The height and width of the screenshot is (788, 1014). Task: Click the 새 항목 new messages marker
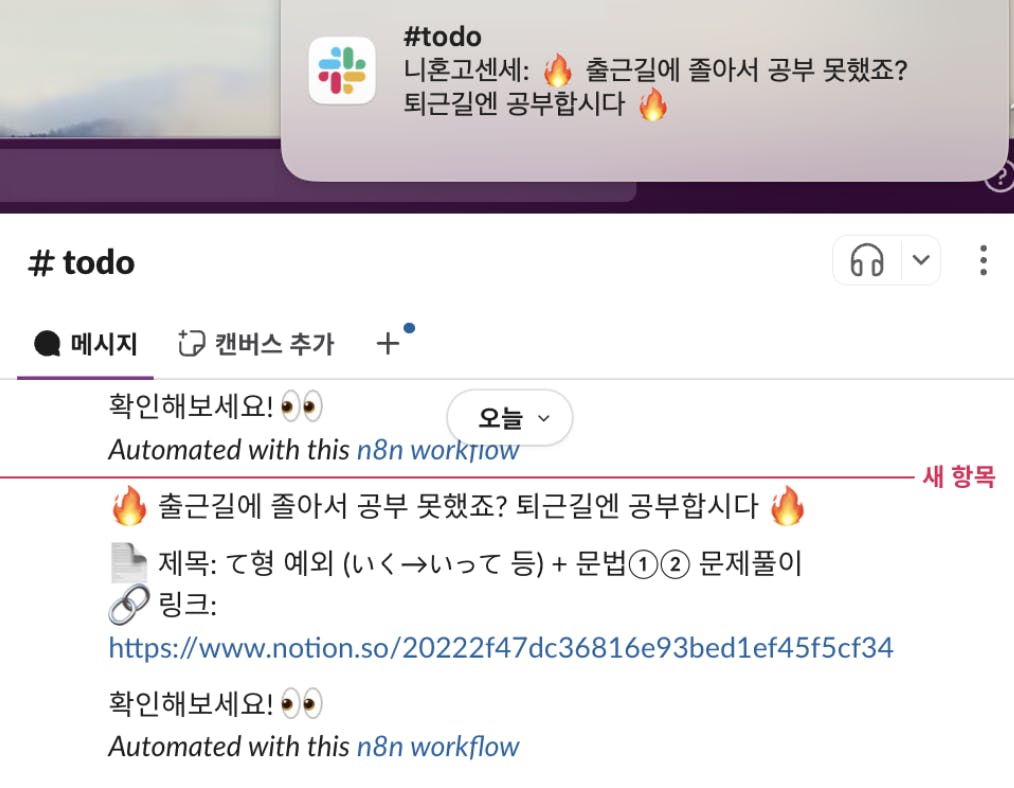958,477
